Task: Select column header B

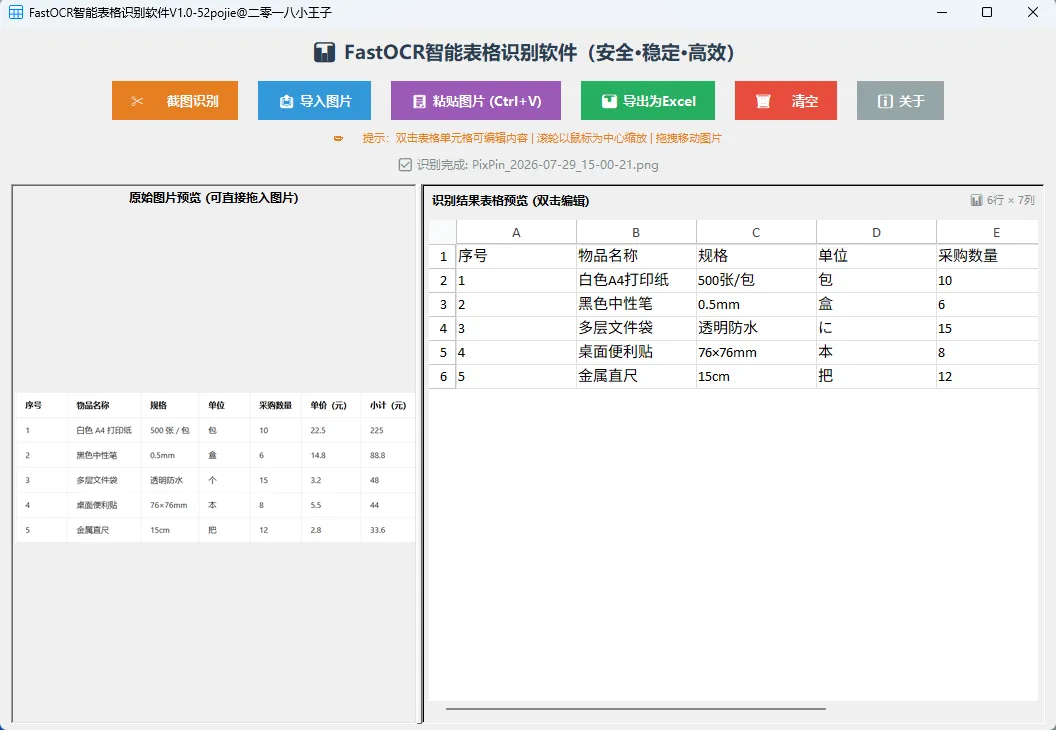Action: (x=636, y=232)
